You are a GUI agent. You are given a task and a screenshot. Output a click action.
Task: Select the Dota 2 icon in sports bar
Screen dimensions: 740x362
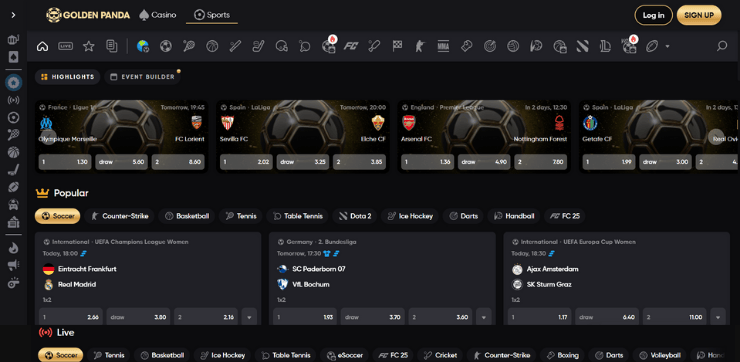[x=582, y=46]
